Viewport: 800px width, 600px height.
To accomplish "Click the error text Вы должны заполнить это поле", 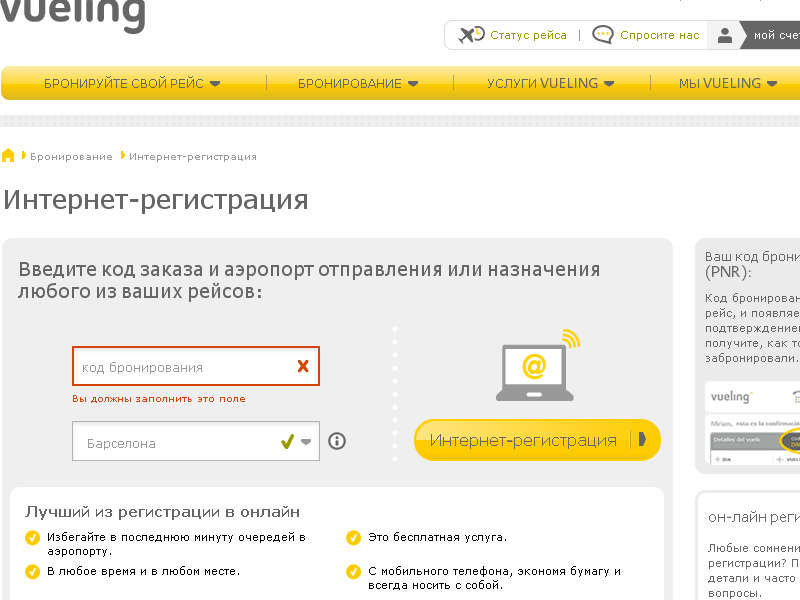I will 159,399.
